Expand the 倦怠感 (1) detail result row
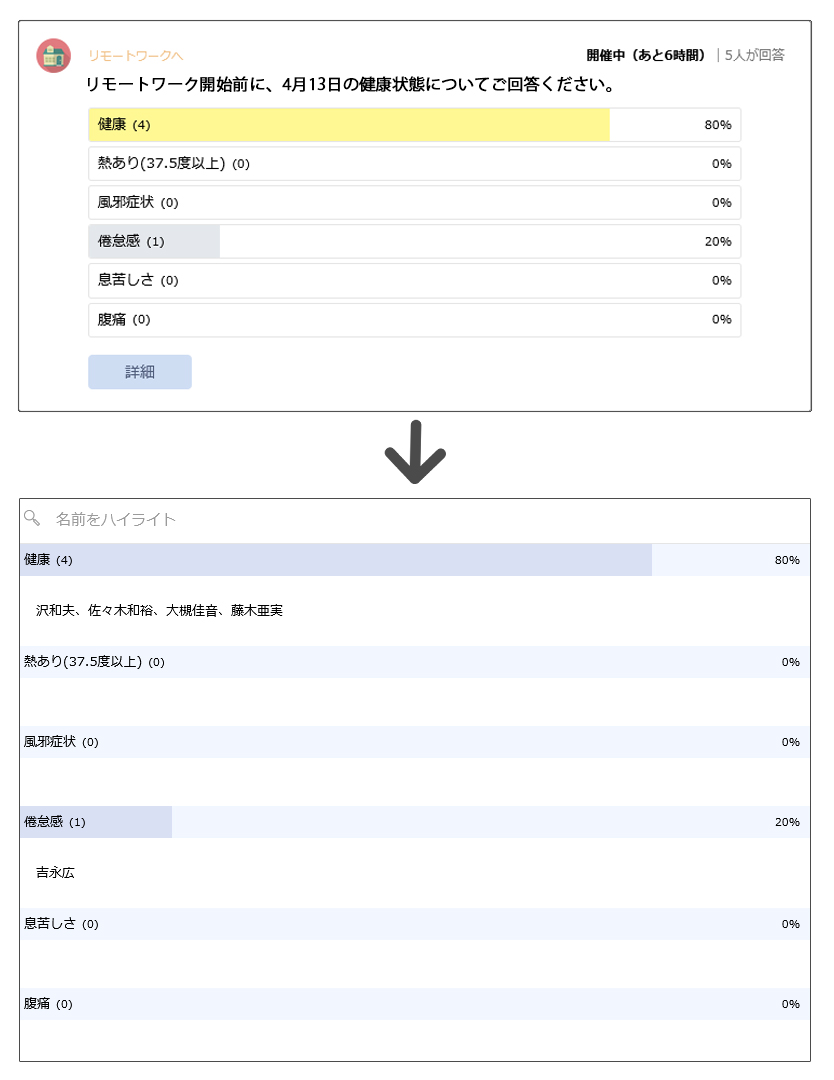This screenshot has width=834, height=1080. 415,822
